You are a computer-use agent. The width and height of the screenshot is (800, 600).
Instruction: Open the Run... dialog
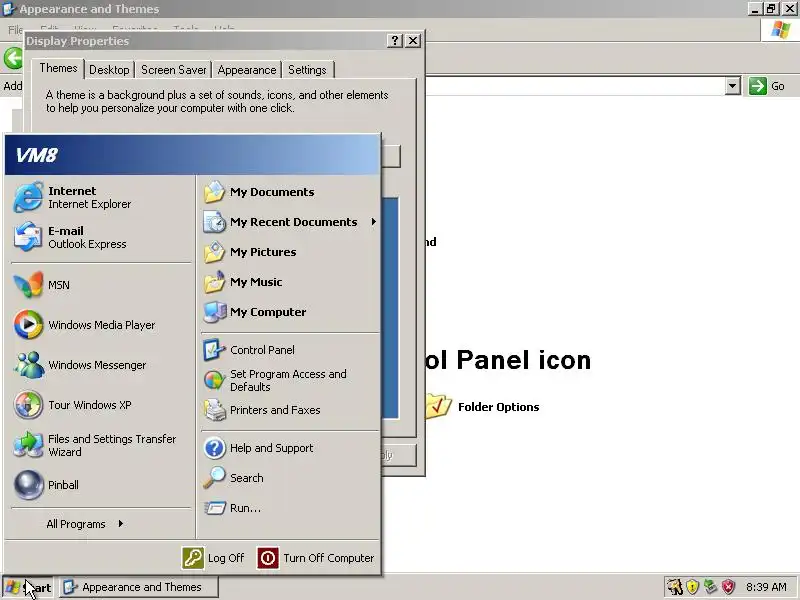[x=290, y=508]
